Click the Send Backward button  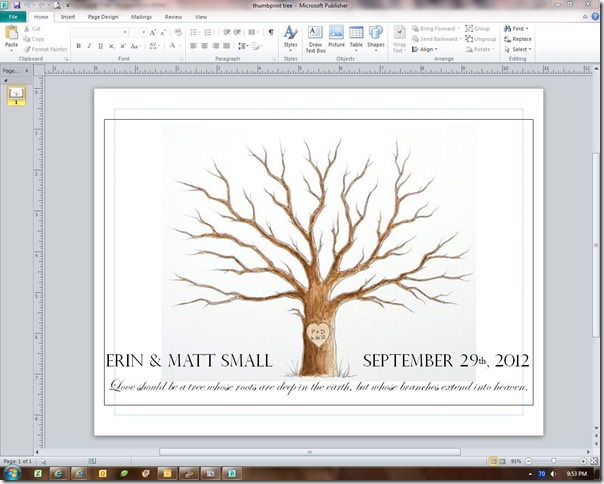click(x=436, y=39)
